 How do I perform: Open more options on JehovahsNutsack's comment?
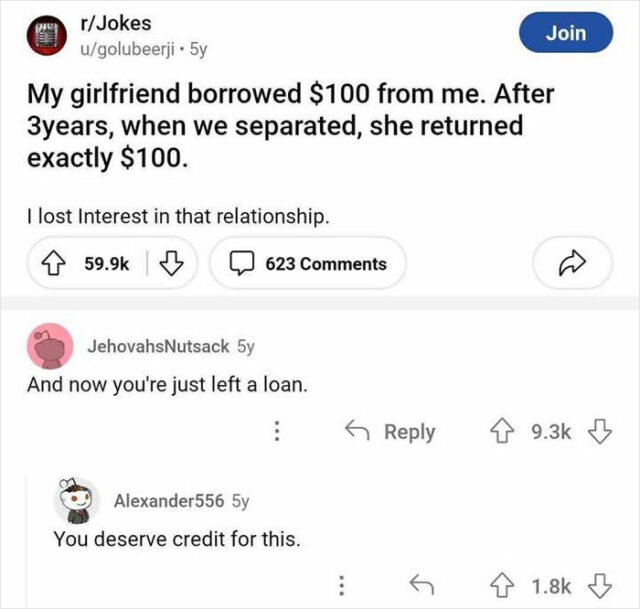click(279, 431)
